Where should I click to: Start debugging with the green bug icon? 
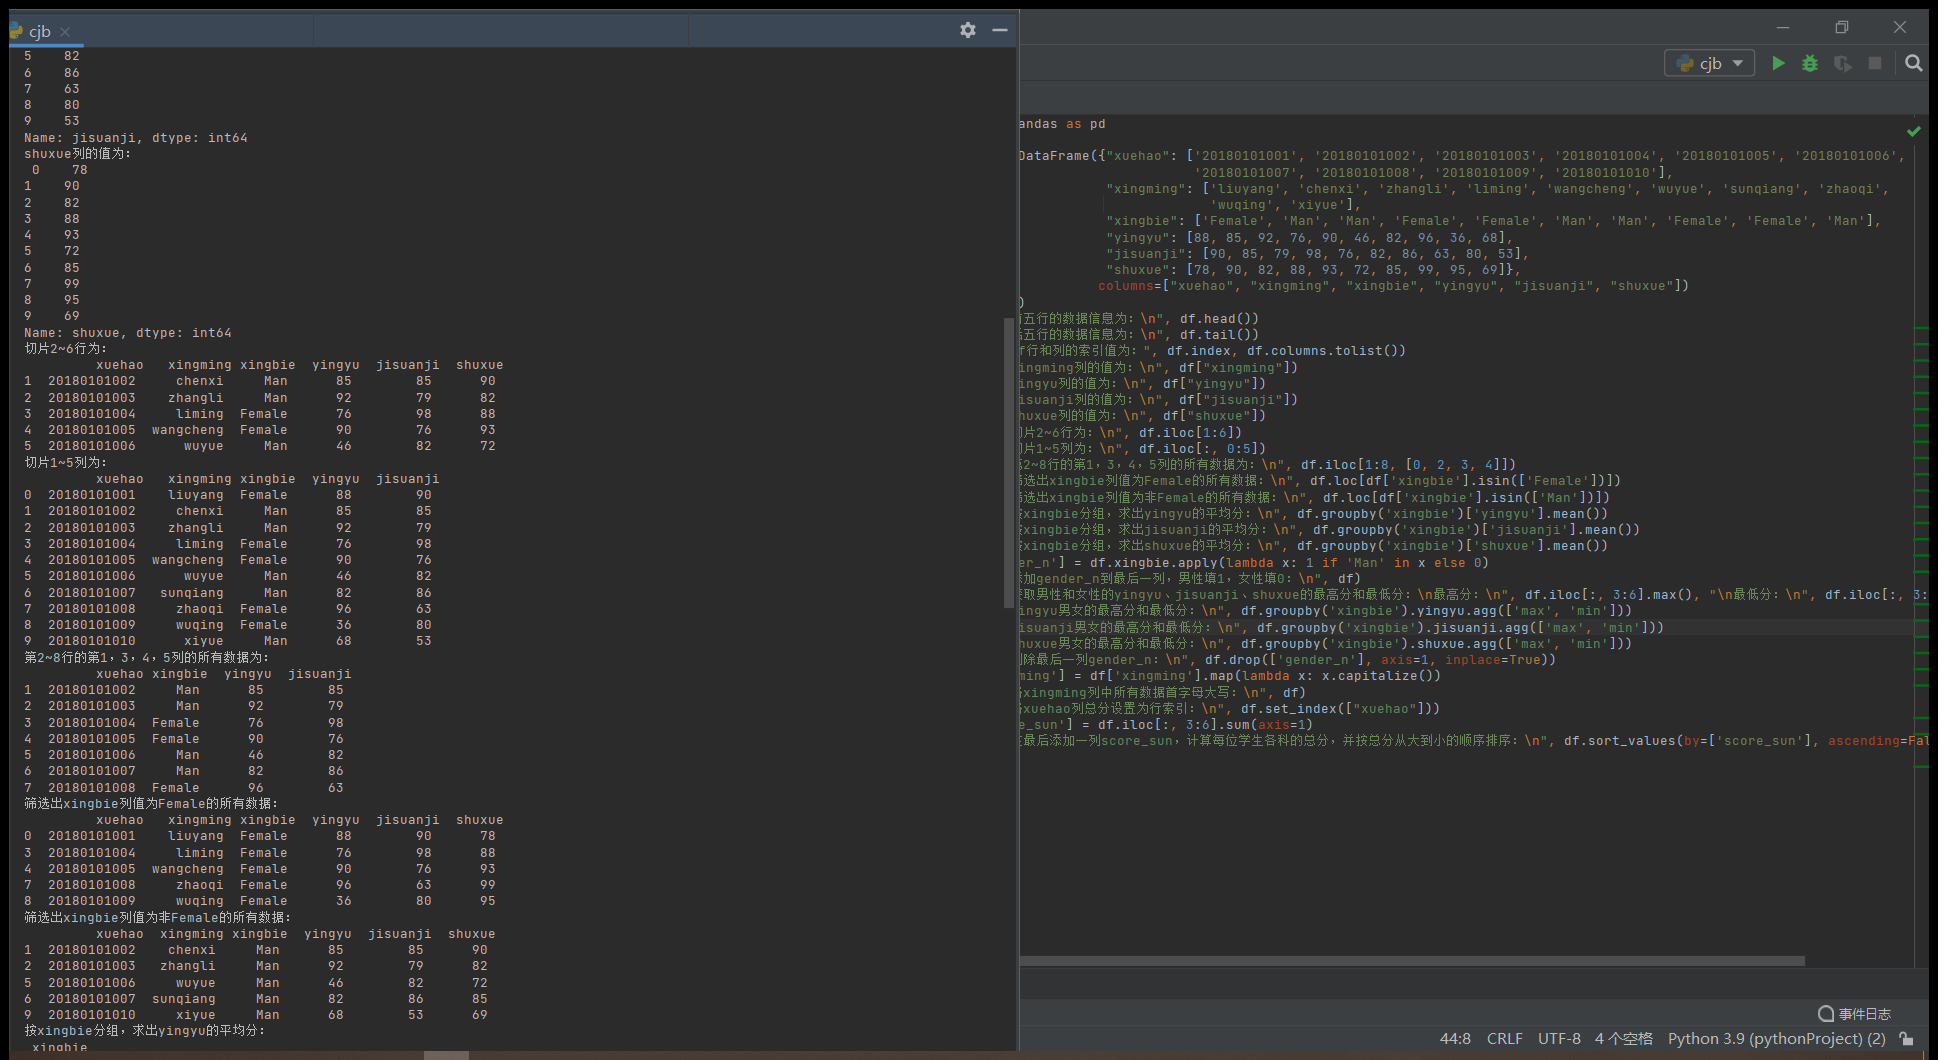click(x=1810, y=63)
